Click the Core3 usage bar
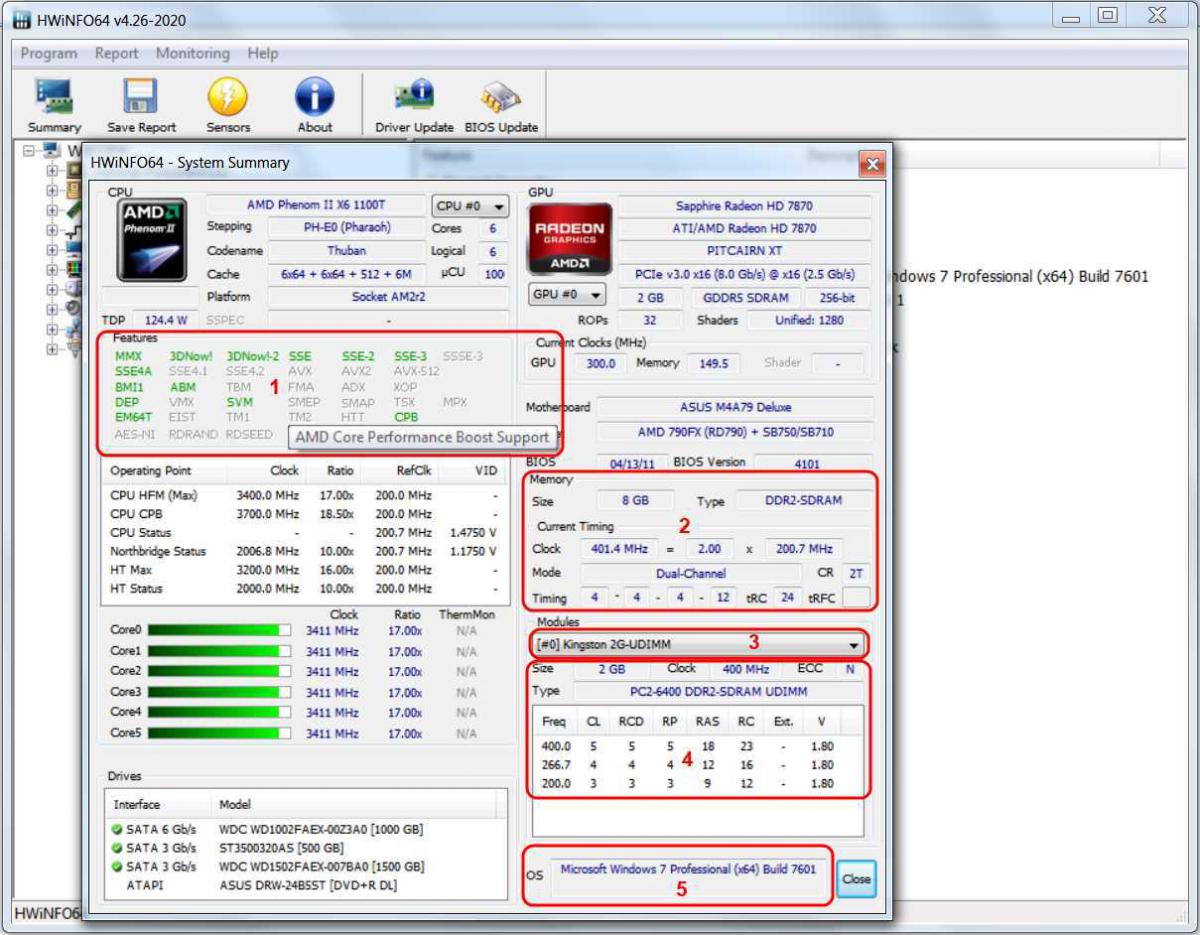Screen dimensions: 1200x935 tap(220, 693)
